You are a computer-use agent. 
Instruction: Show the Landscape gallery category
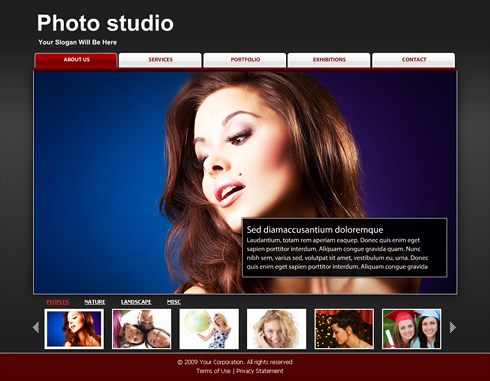136,302
